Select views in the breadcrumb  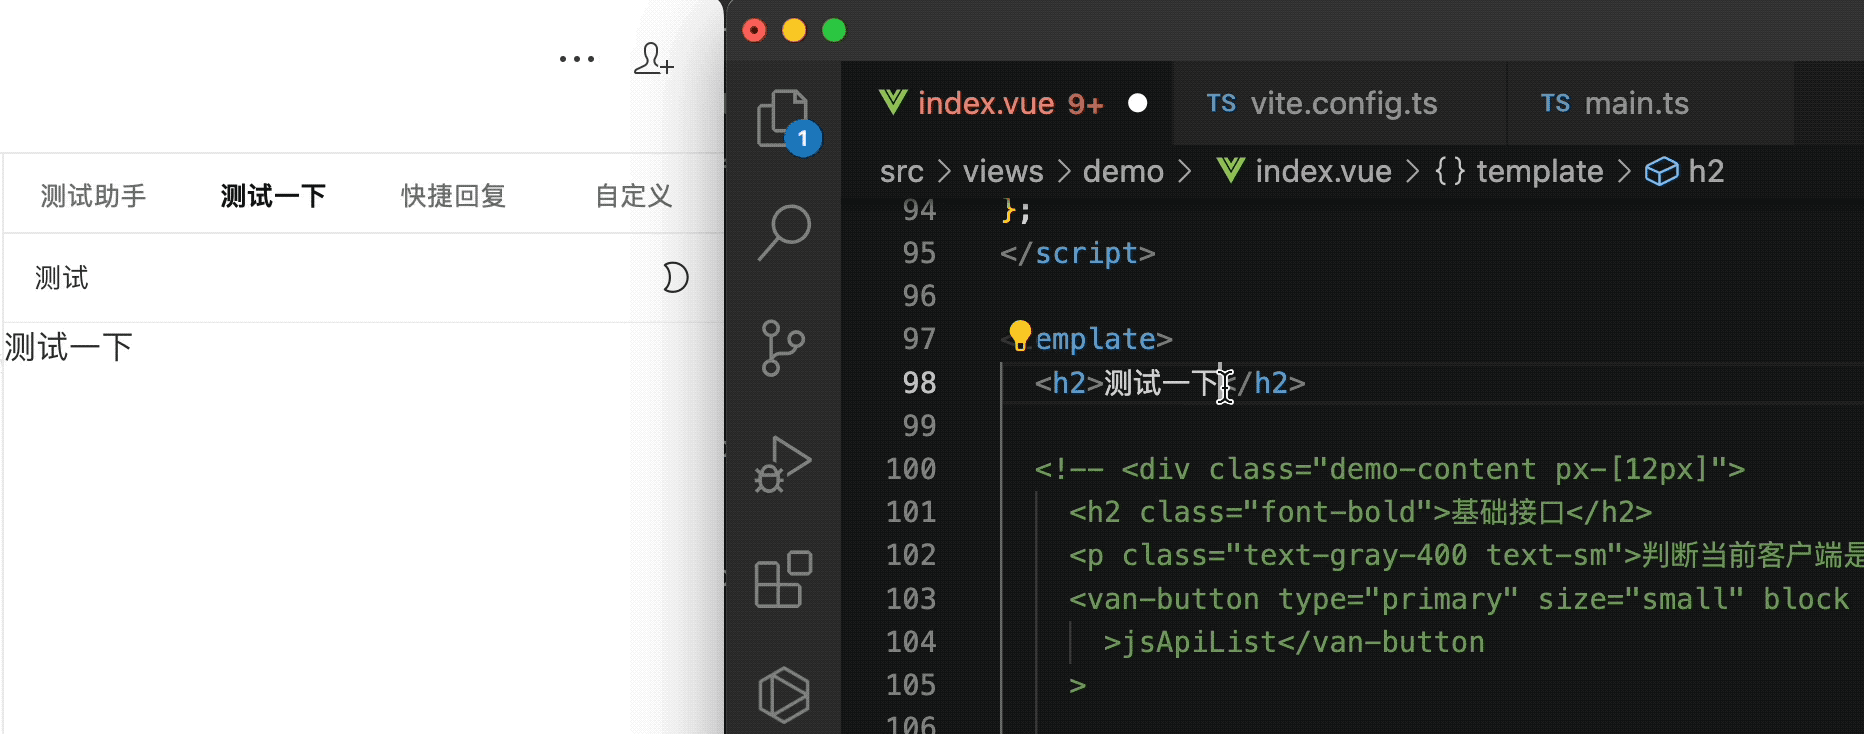(1003, 171)
